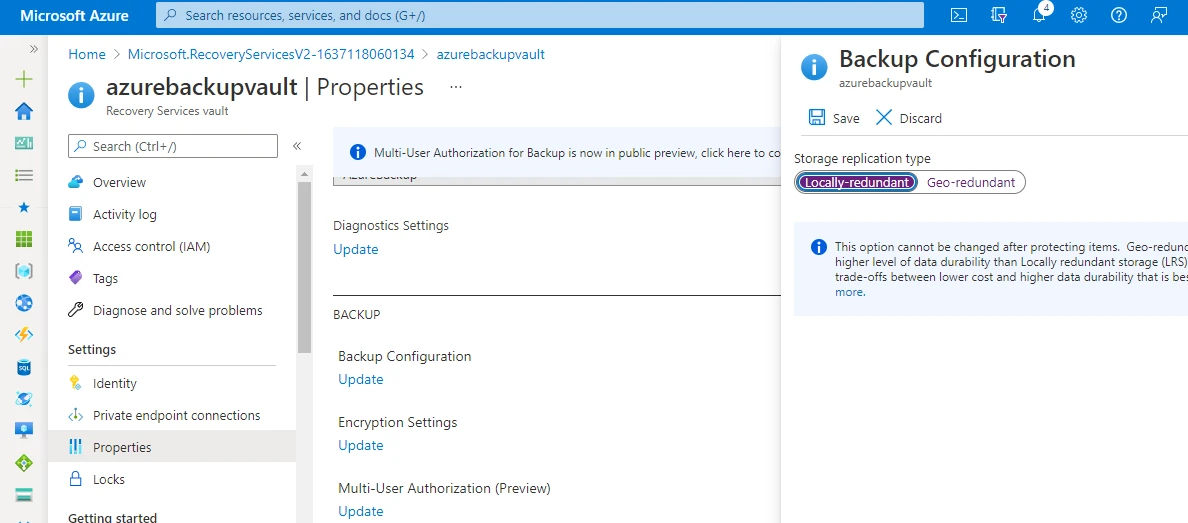Discard the Backup Configuration changes

(x=908, y=117)
